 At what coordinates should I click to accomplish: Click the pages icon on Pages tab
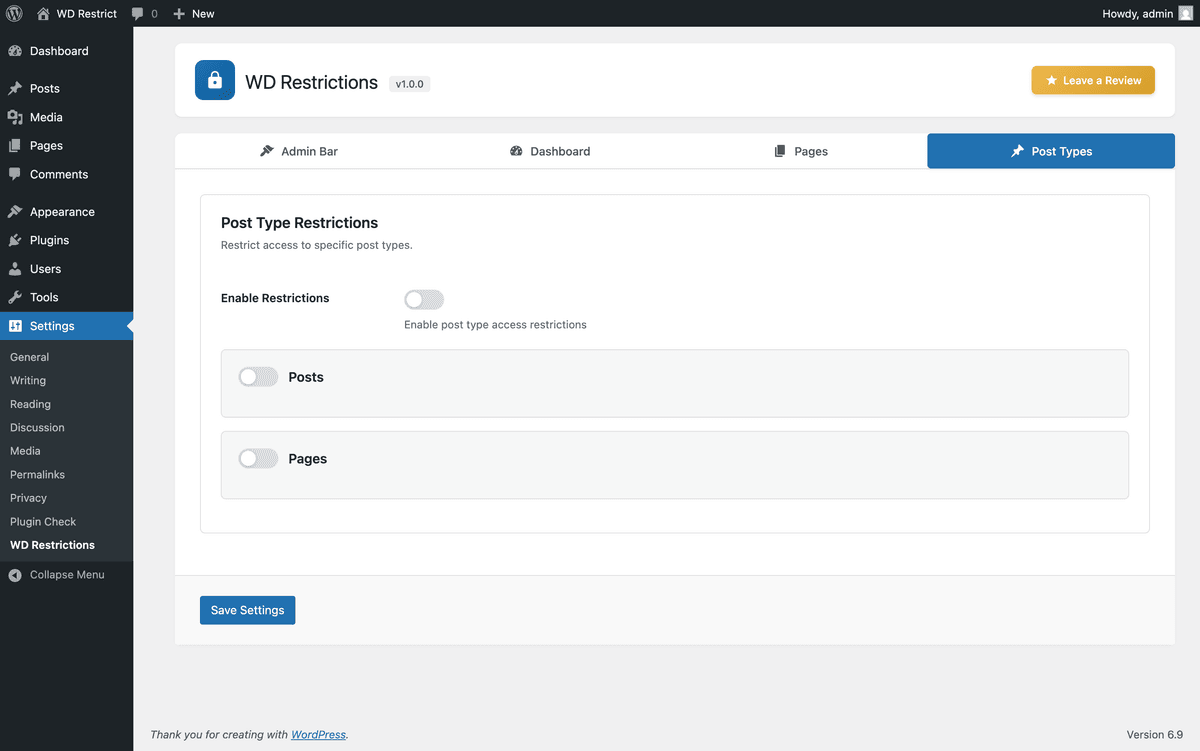click(x=780, y=151)
